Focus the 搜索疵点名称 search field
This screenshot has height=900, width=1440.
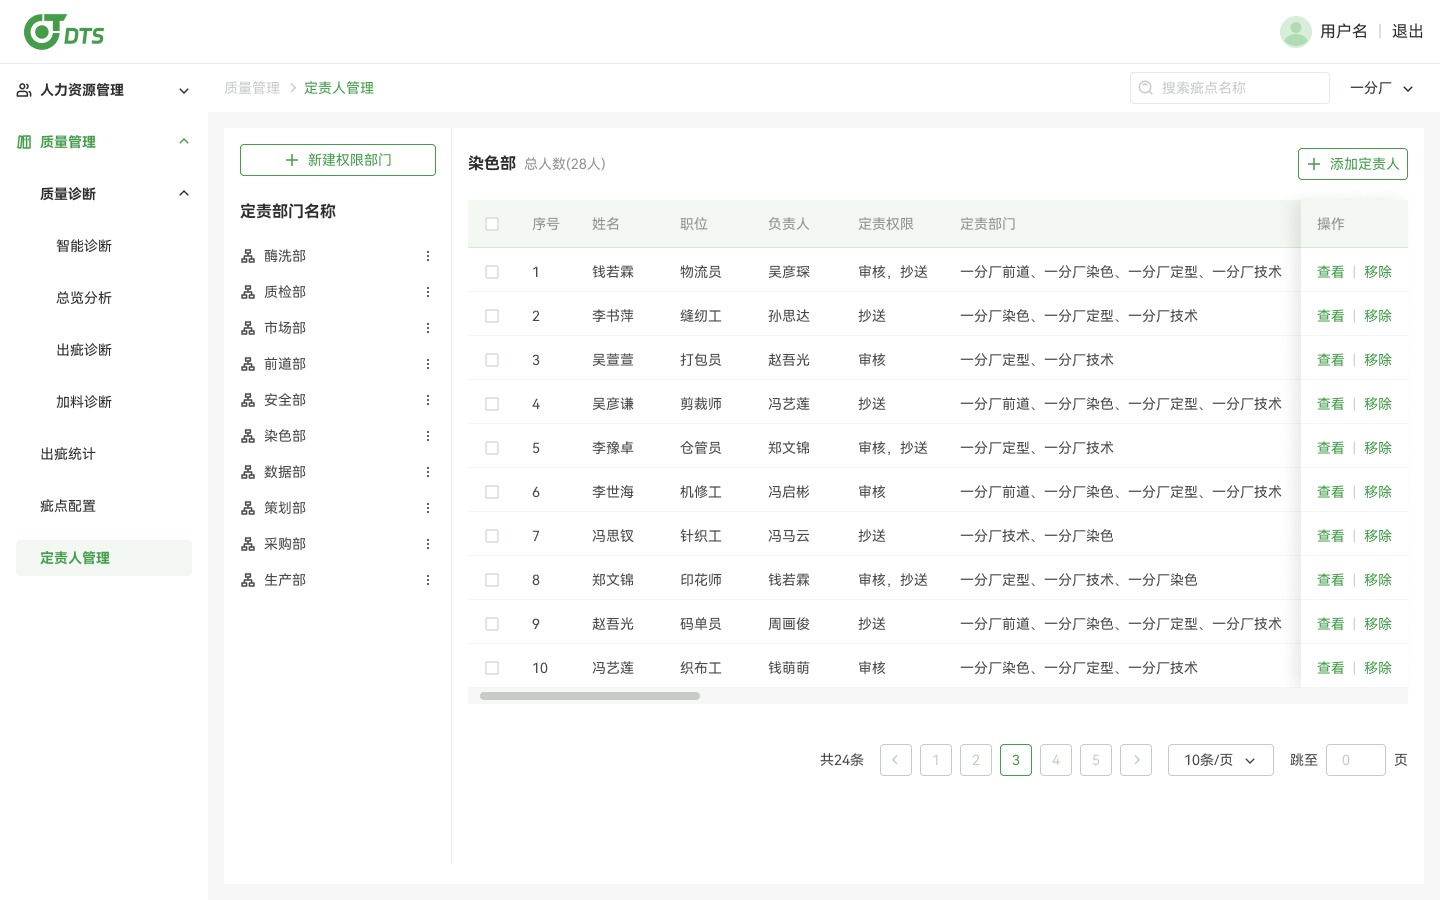(1230, 88)
